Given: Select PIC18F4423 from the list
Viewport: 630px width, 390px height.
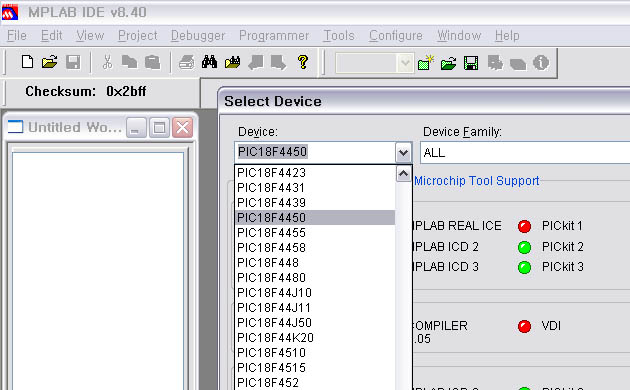Looking at the screenshot, I should coord(315,173).
